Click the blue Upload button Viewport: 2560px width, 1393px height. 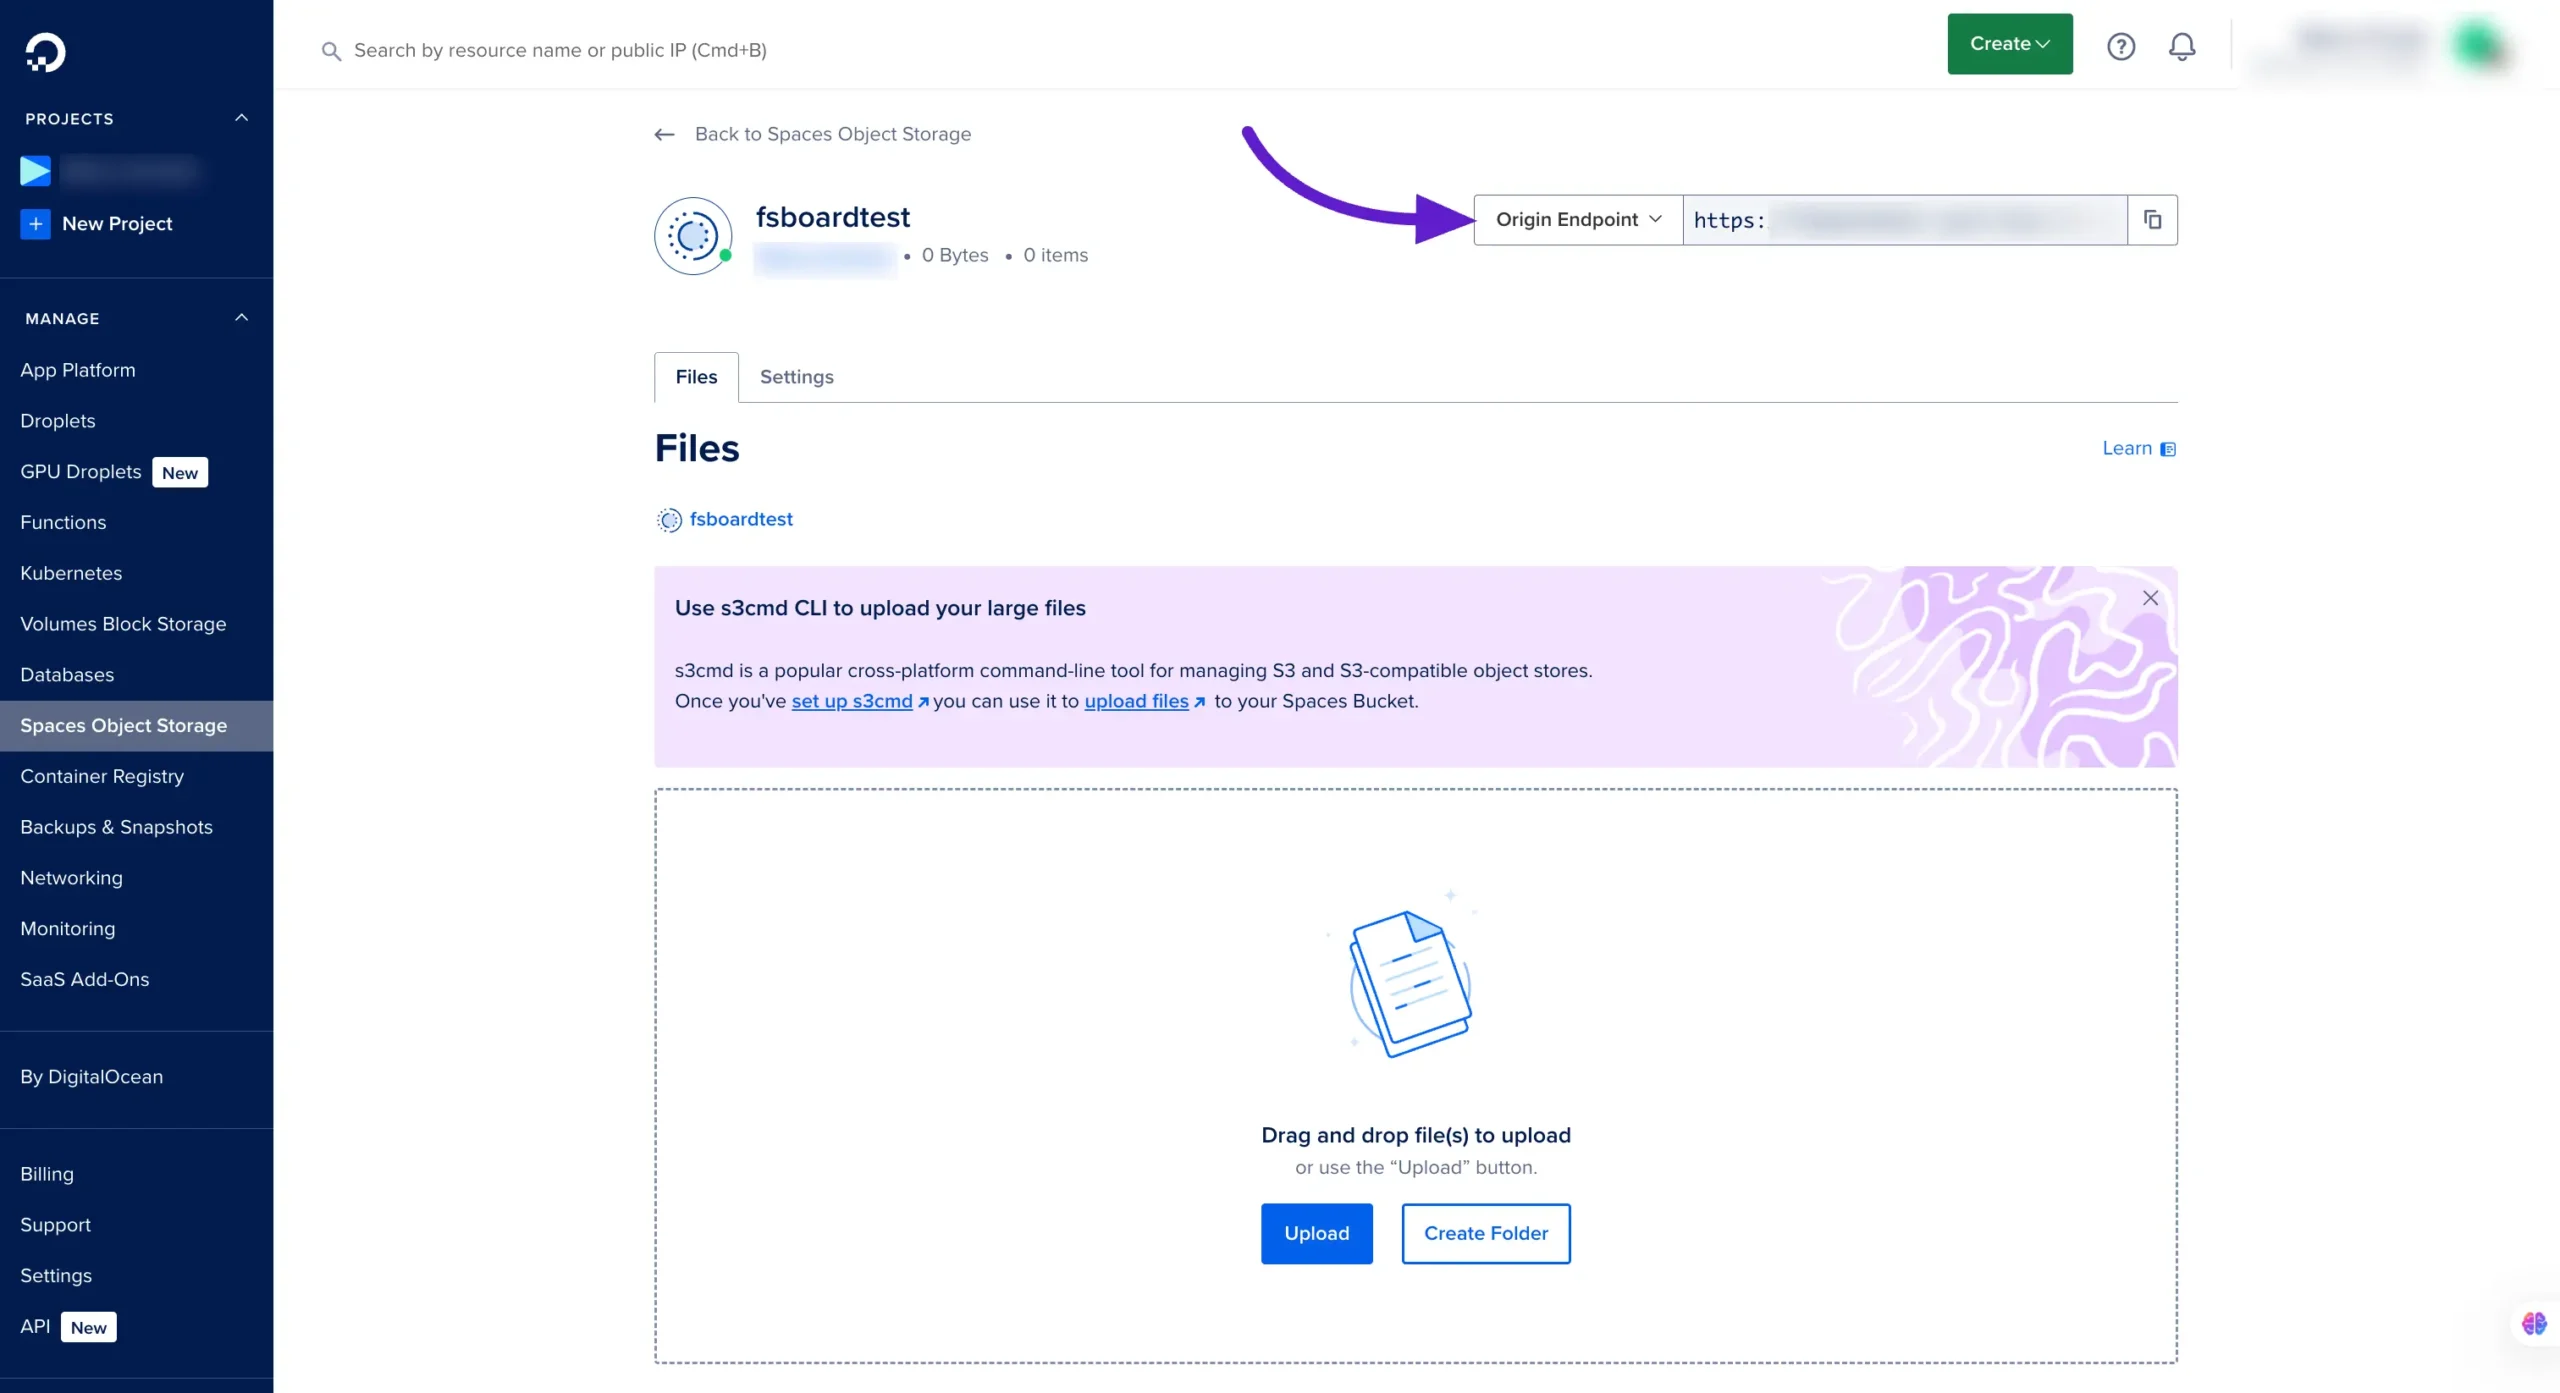[1316, 1234]
